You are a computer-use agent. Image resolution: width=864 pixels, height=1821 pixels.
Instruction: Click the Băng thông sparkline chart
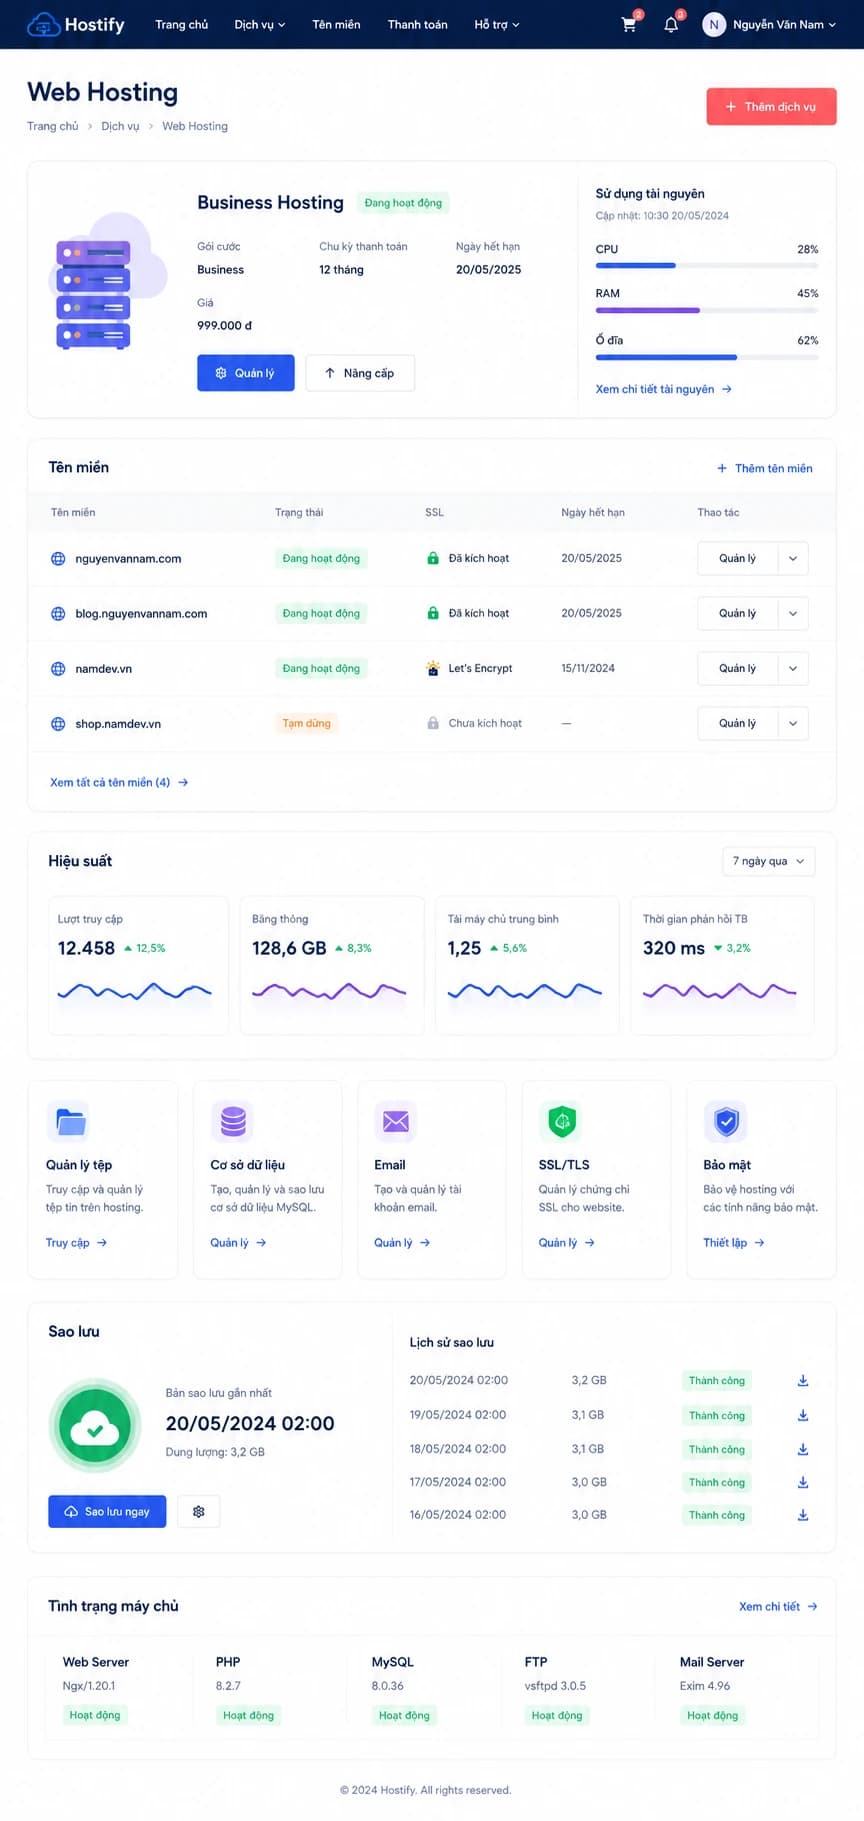(x=329, y=992)
